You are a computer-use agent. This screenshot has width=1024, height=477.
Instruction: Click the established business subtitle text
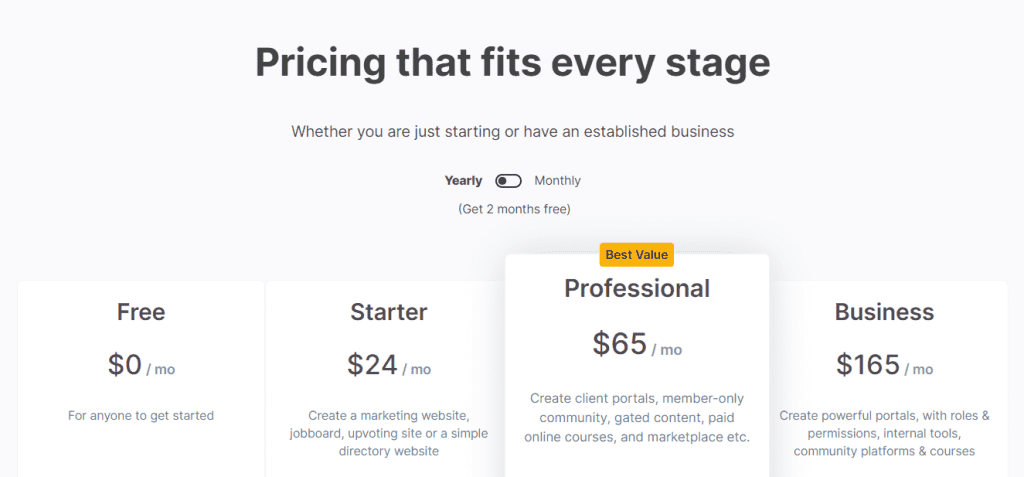[513, 131]
